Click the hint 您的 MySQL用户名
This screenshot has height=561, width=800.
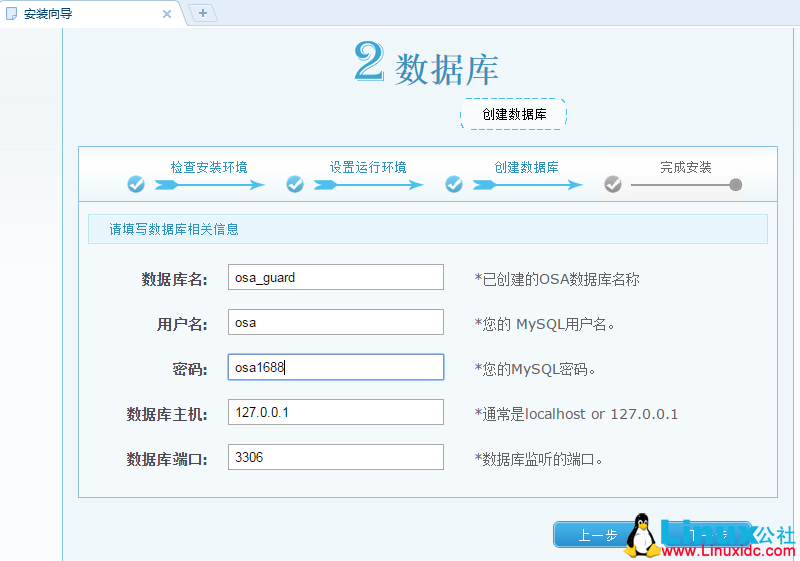544,324
